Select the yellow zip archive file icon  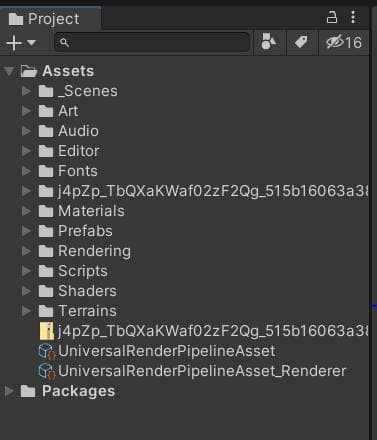coord(47,331)
